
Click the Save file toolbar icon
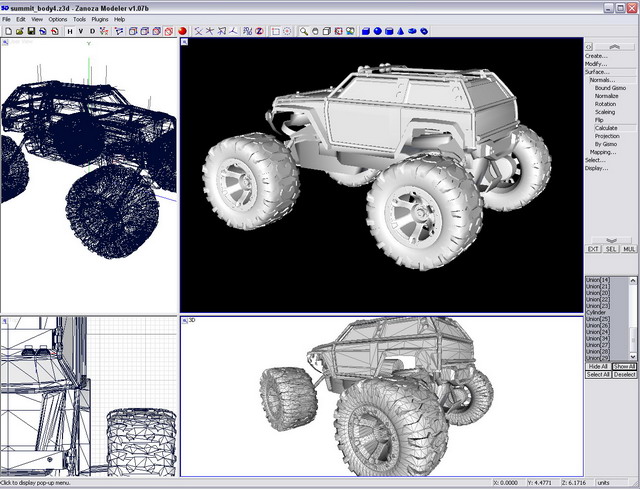point(30,31)
